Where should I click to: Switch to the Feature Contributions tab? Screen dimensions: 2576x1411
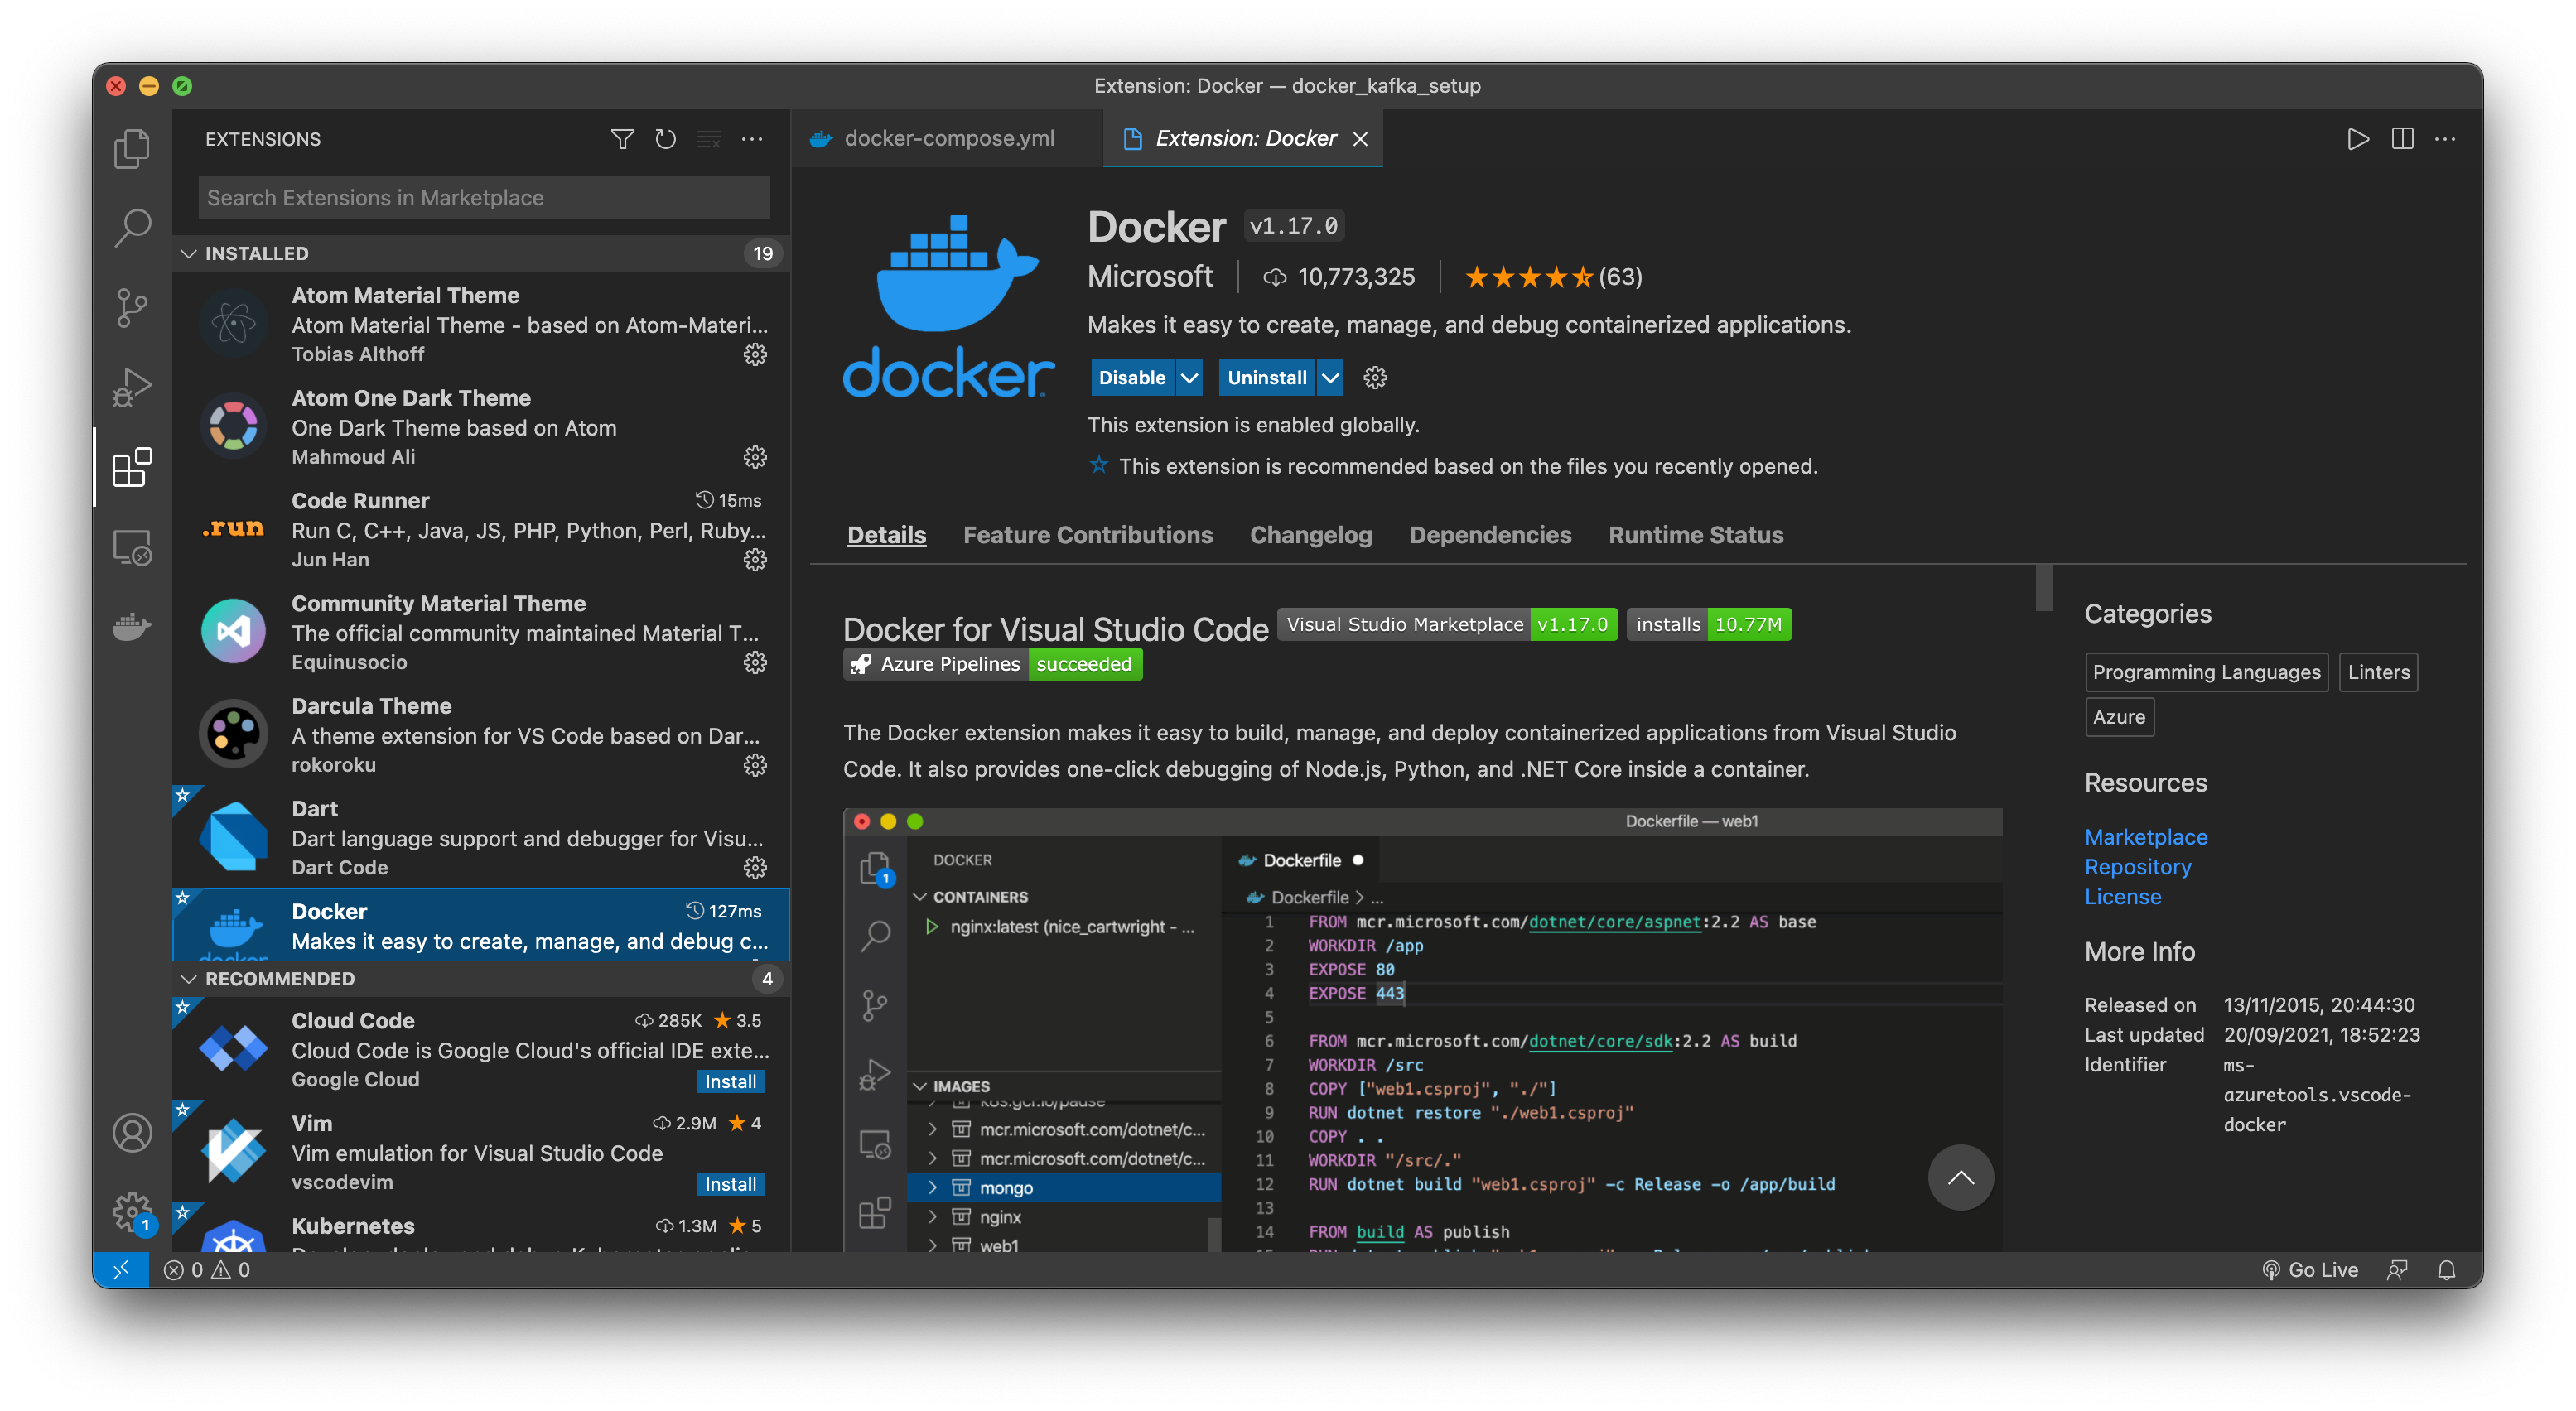click(1088, 533)
